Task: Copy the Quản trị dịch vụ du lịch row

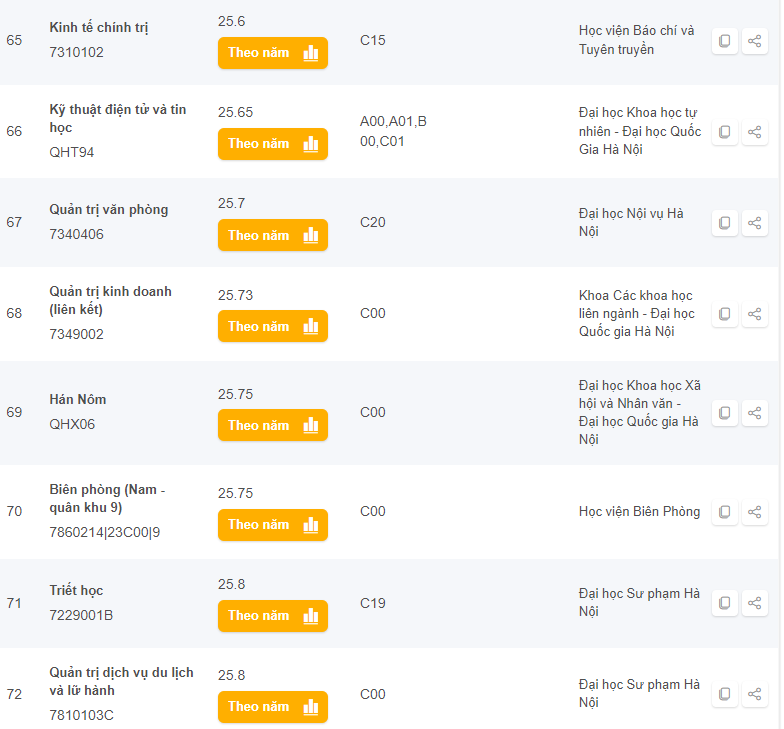Action: tap(725, 694)
